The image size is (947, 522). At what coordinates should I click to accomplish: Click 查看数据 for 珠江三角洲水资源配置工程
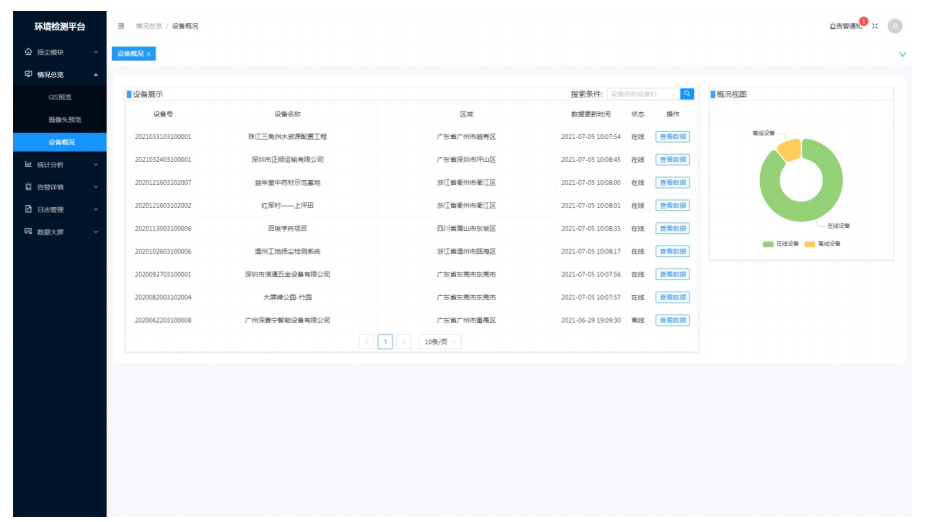click(672, 137)
